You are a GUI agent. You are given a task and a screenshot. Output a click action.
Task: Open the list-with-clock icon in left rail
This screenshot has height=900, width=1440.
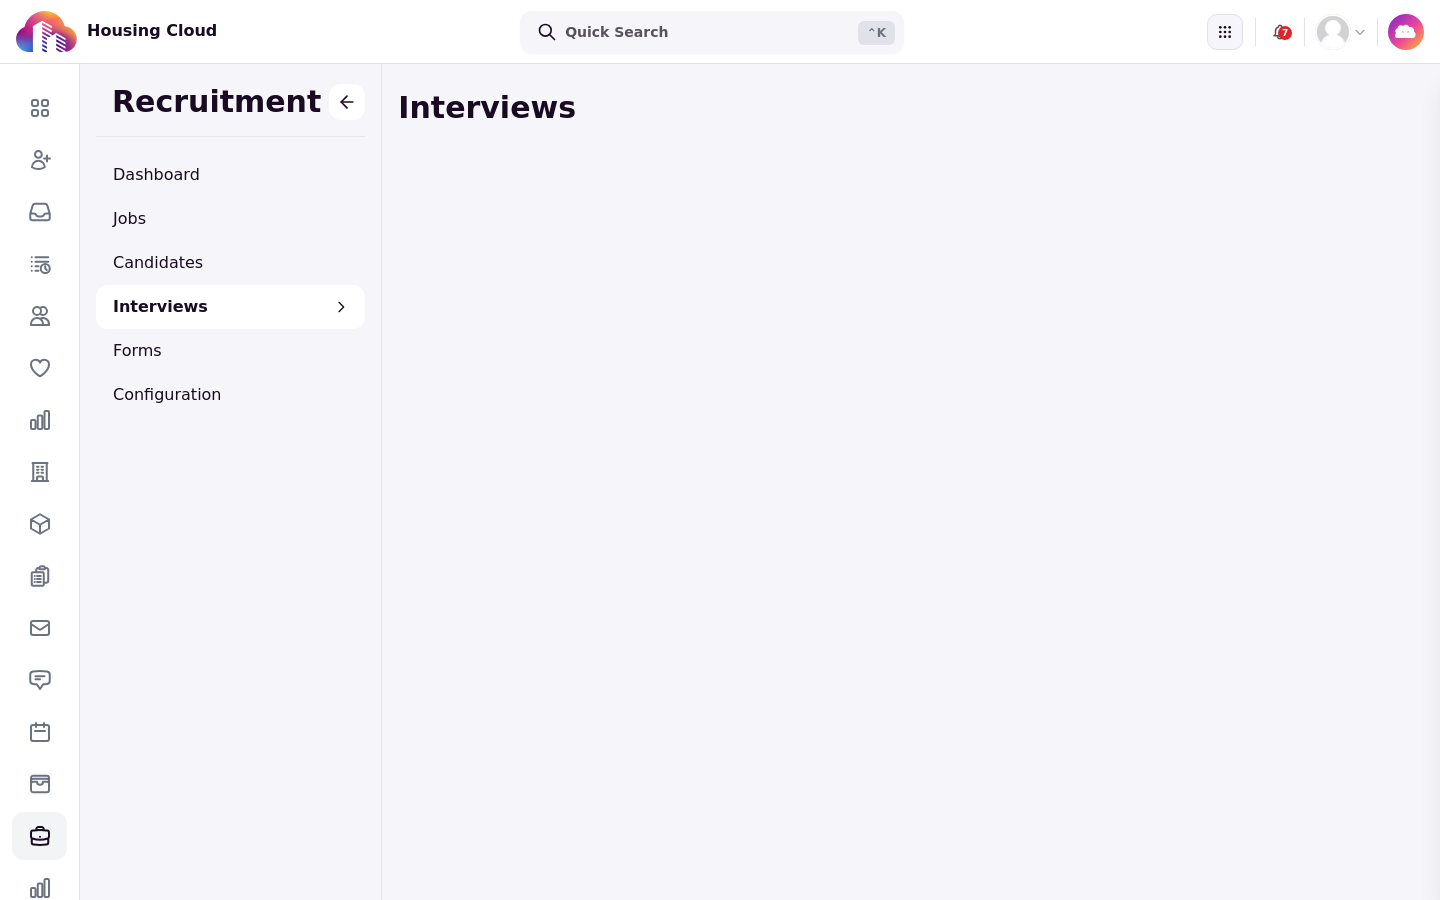[x=40, y=264]
